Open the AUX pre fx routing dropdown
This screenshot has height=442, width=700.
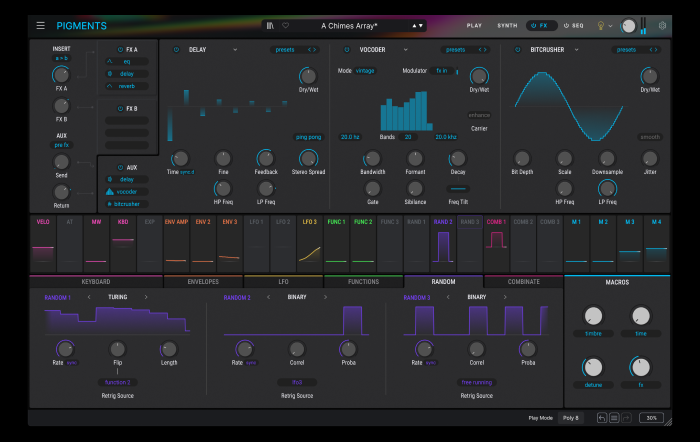coord(62,145)
